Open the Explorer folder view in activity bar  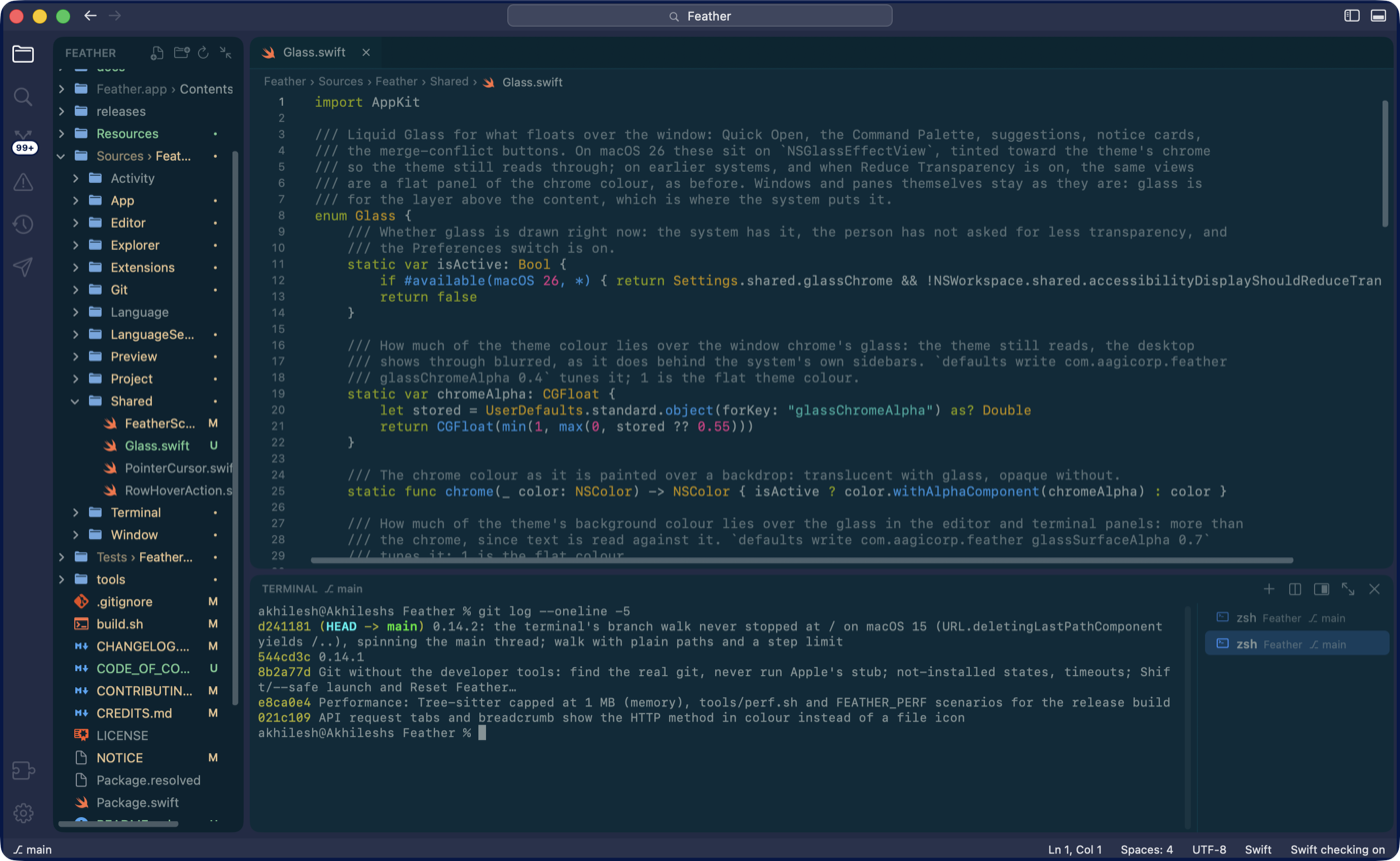click(23, 54)
